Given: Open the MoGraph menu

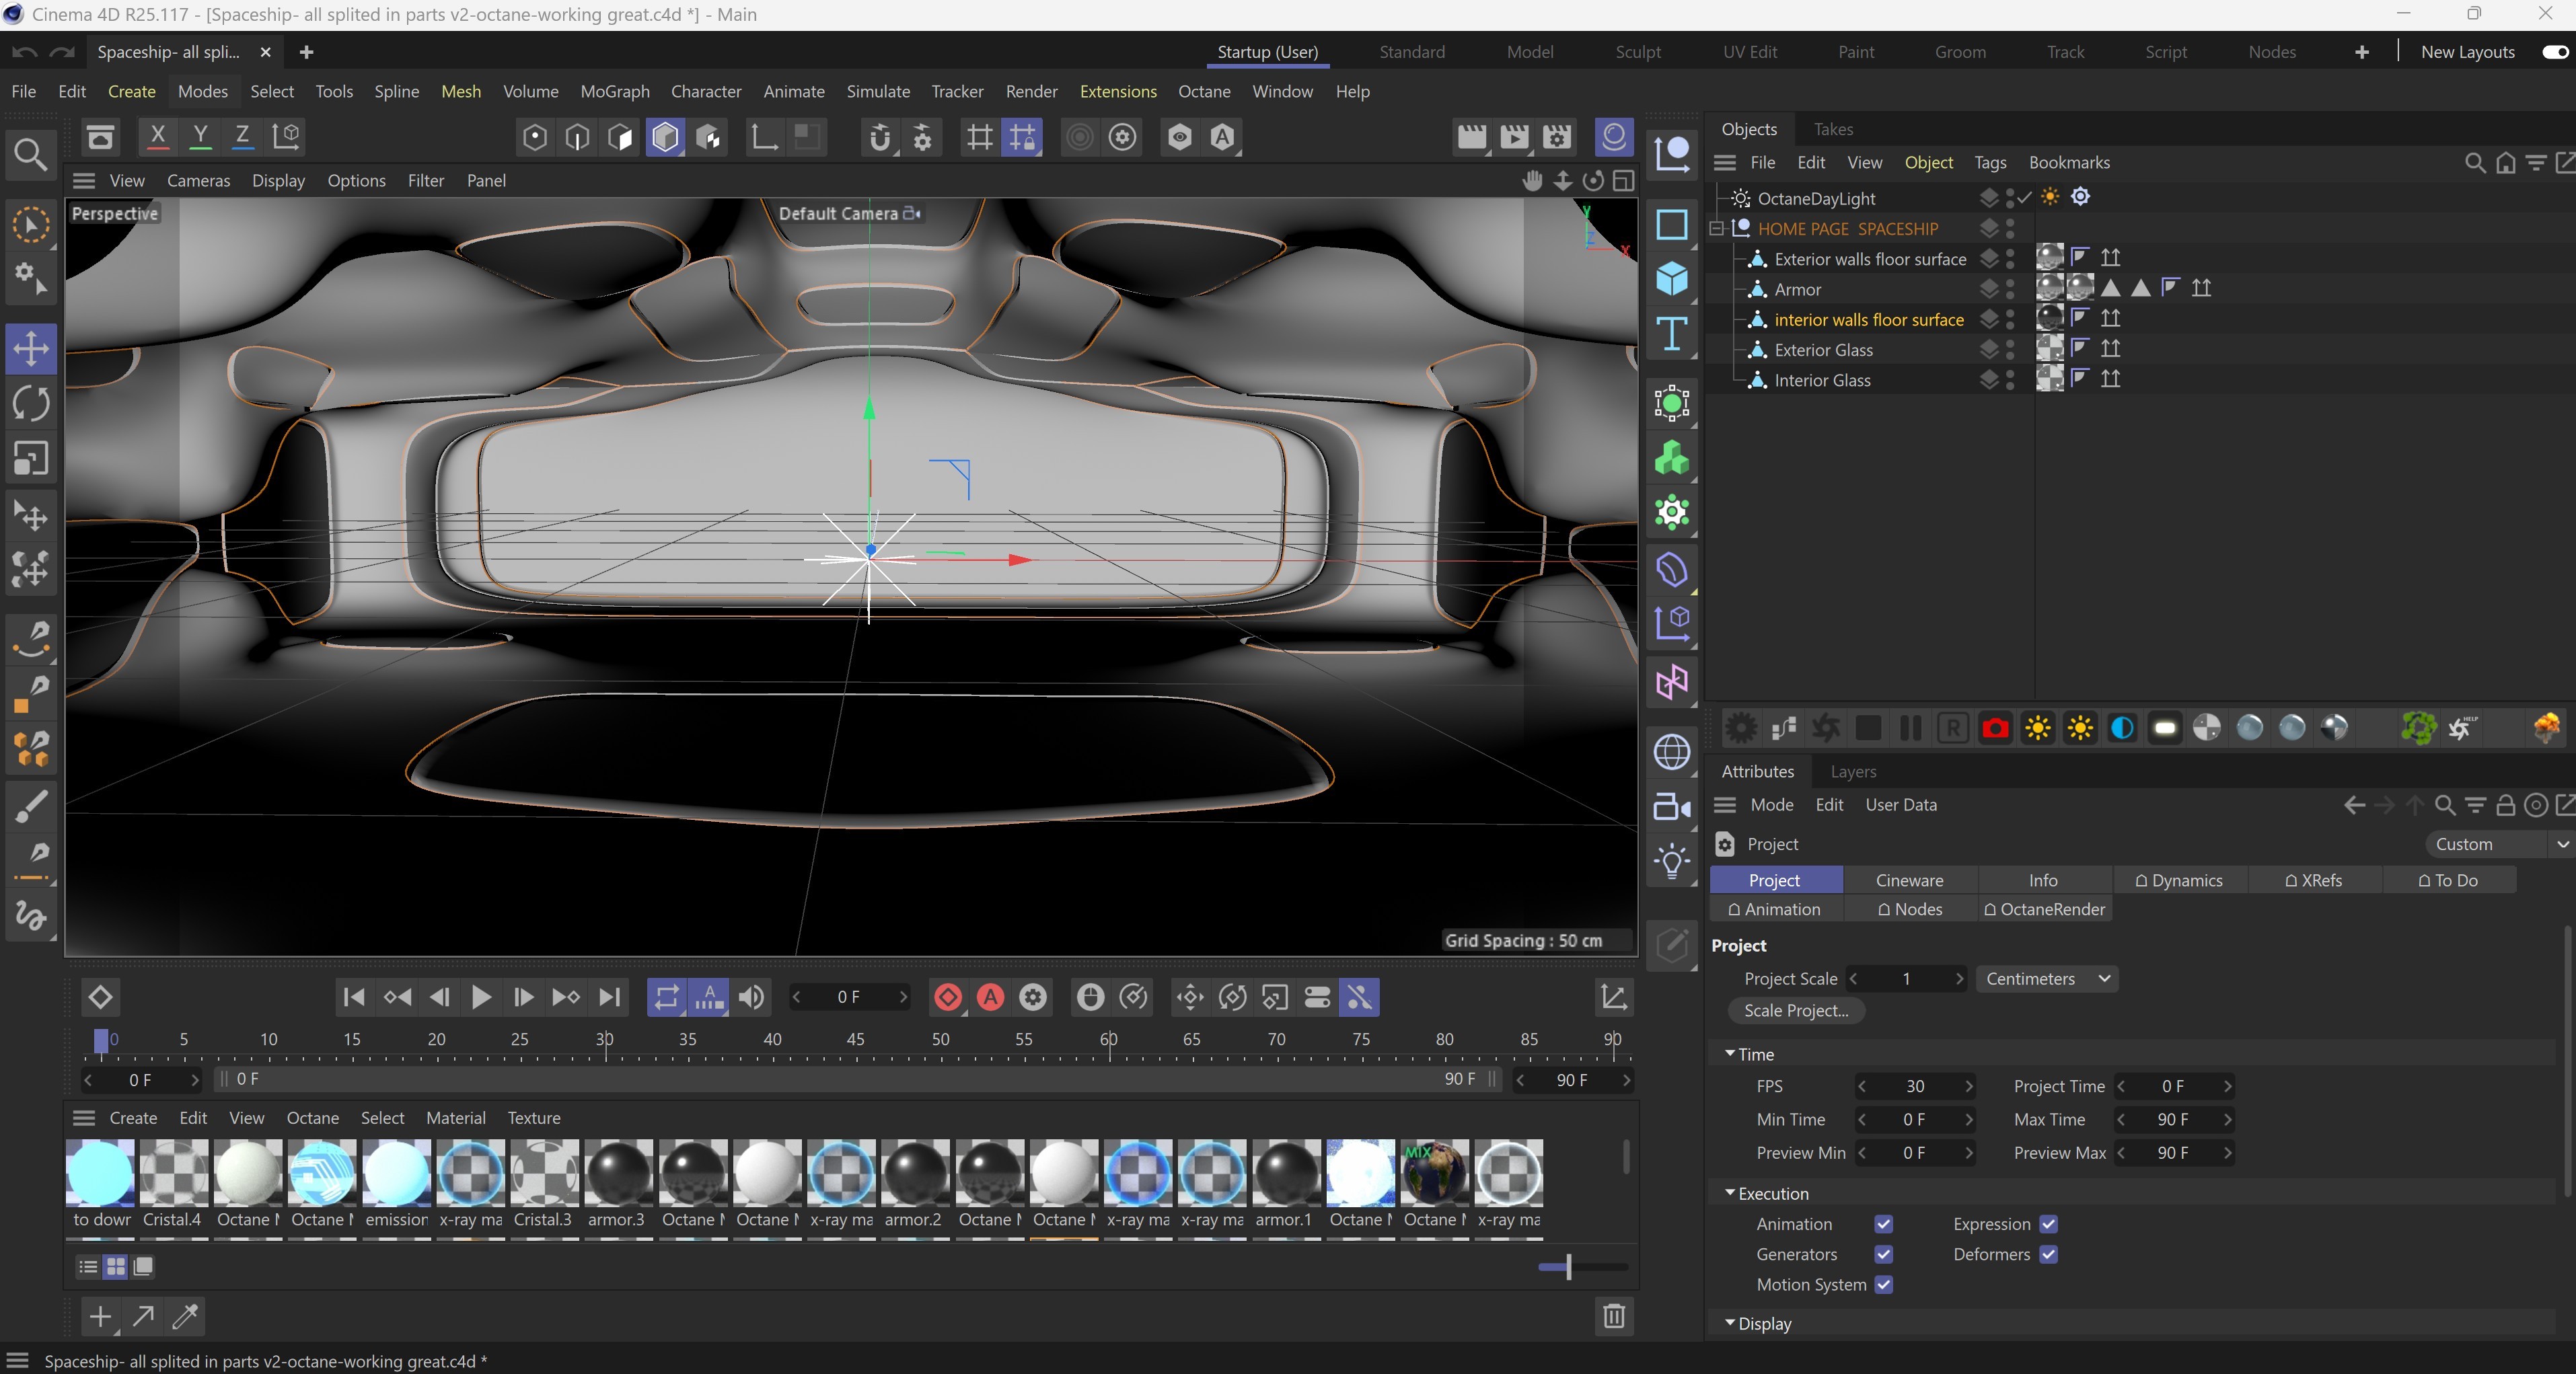Looking at the screenshot, I should coord(614,91).
